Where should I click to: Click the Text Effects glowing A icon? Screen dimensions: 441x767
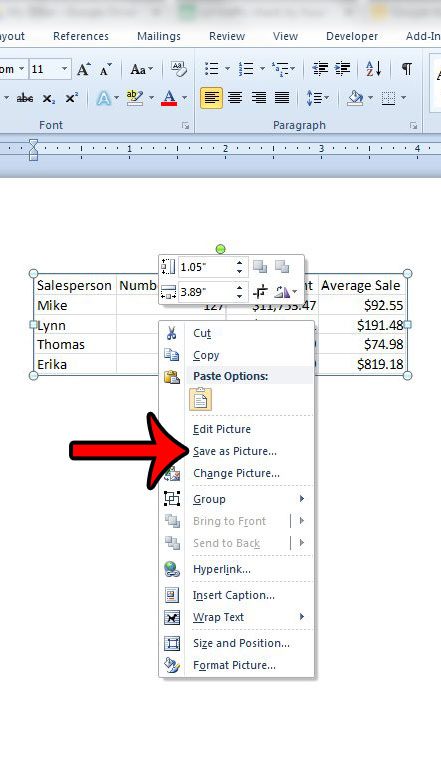pyautogui.click(x=104, y=98)
